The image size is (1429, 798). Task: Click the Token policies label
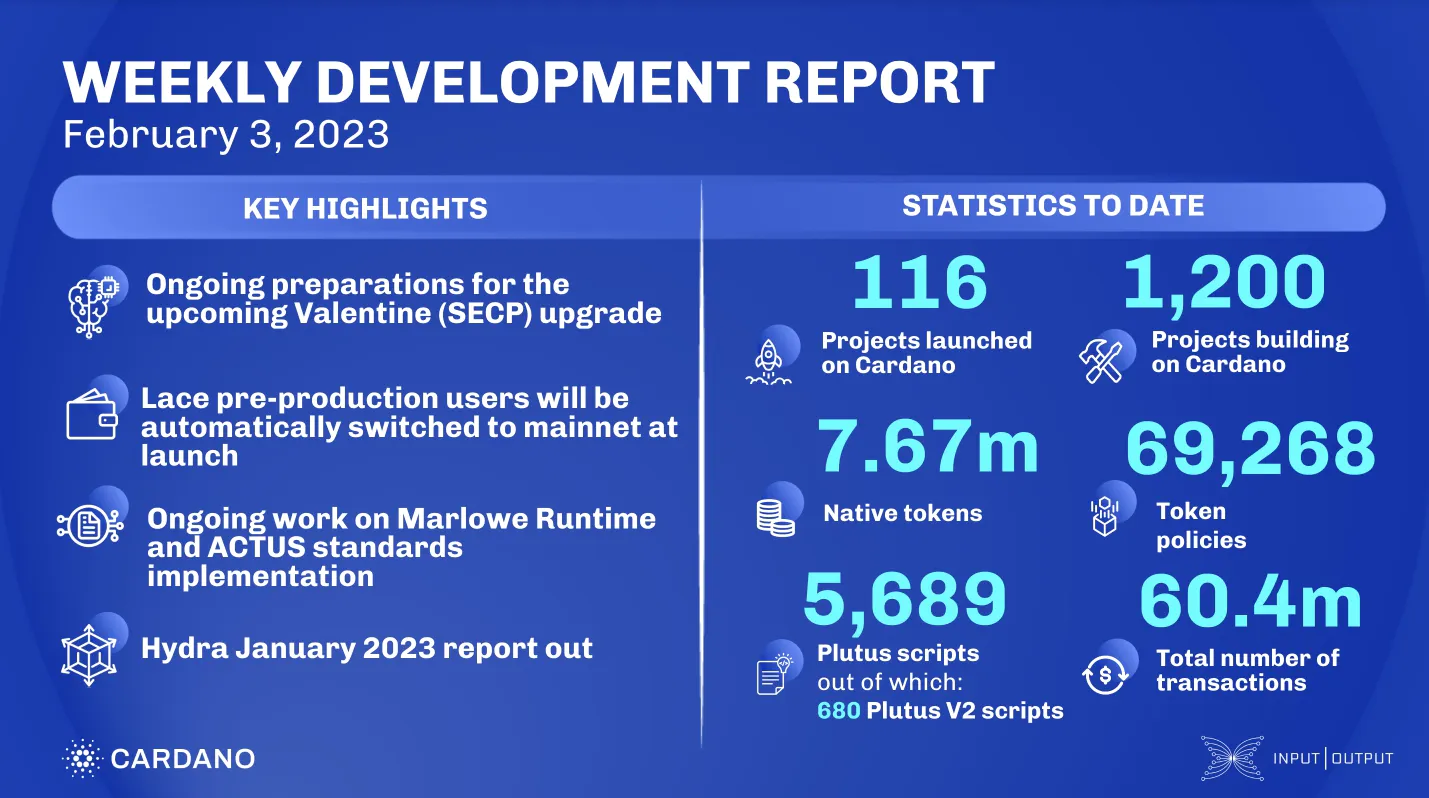(1201, 526)
